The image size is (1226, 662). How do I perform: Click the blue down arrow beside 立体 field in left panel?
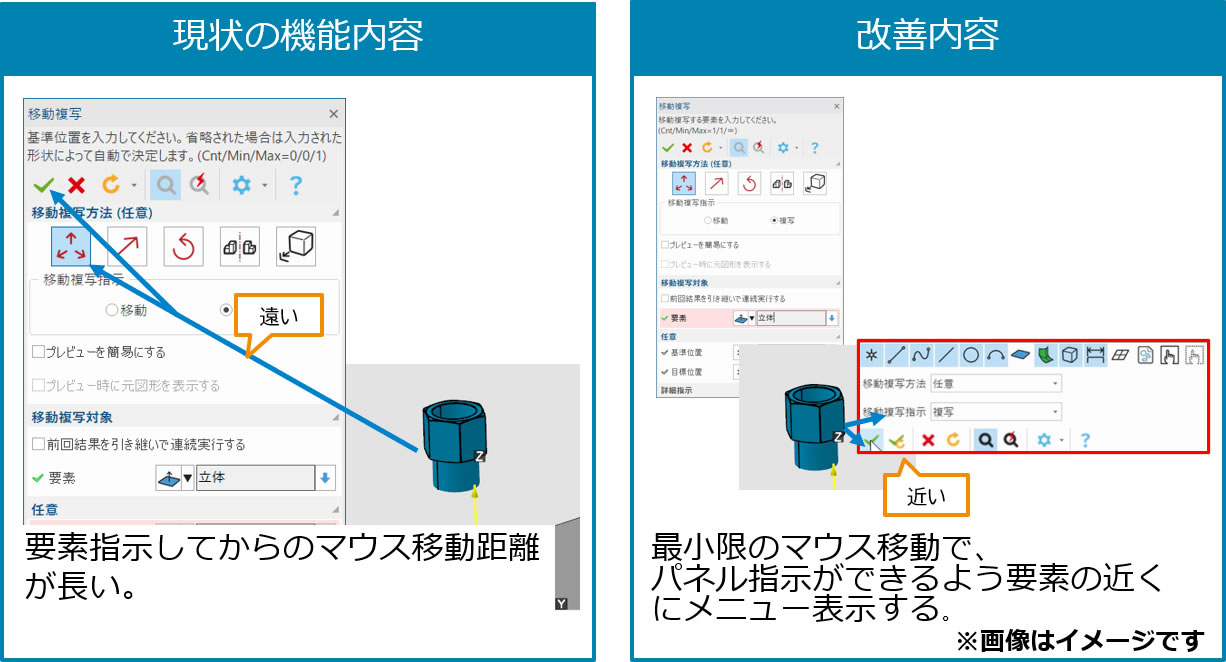pyautogui.click(x=325, y=478)
